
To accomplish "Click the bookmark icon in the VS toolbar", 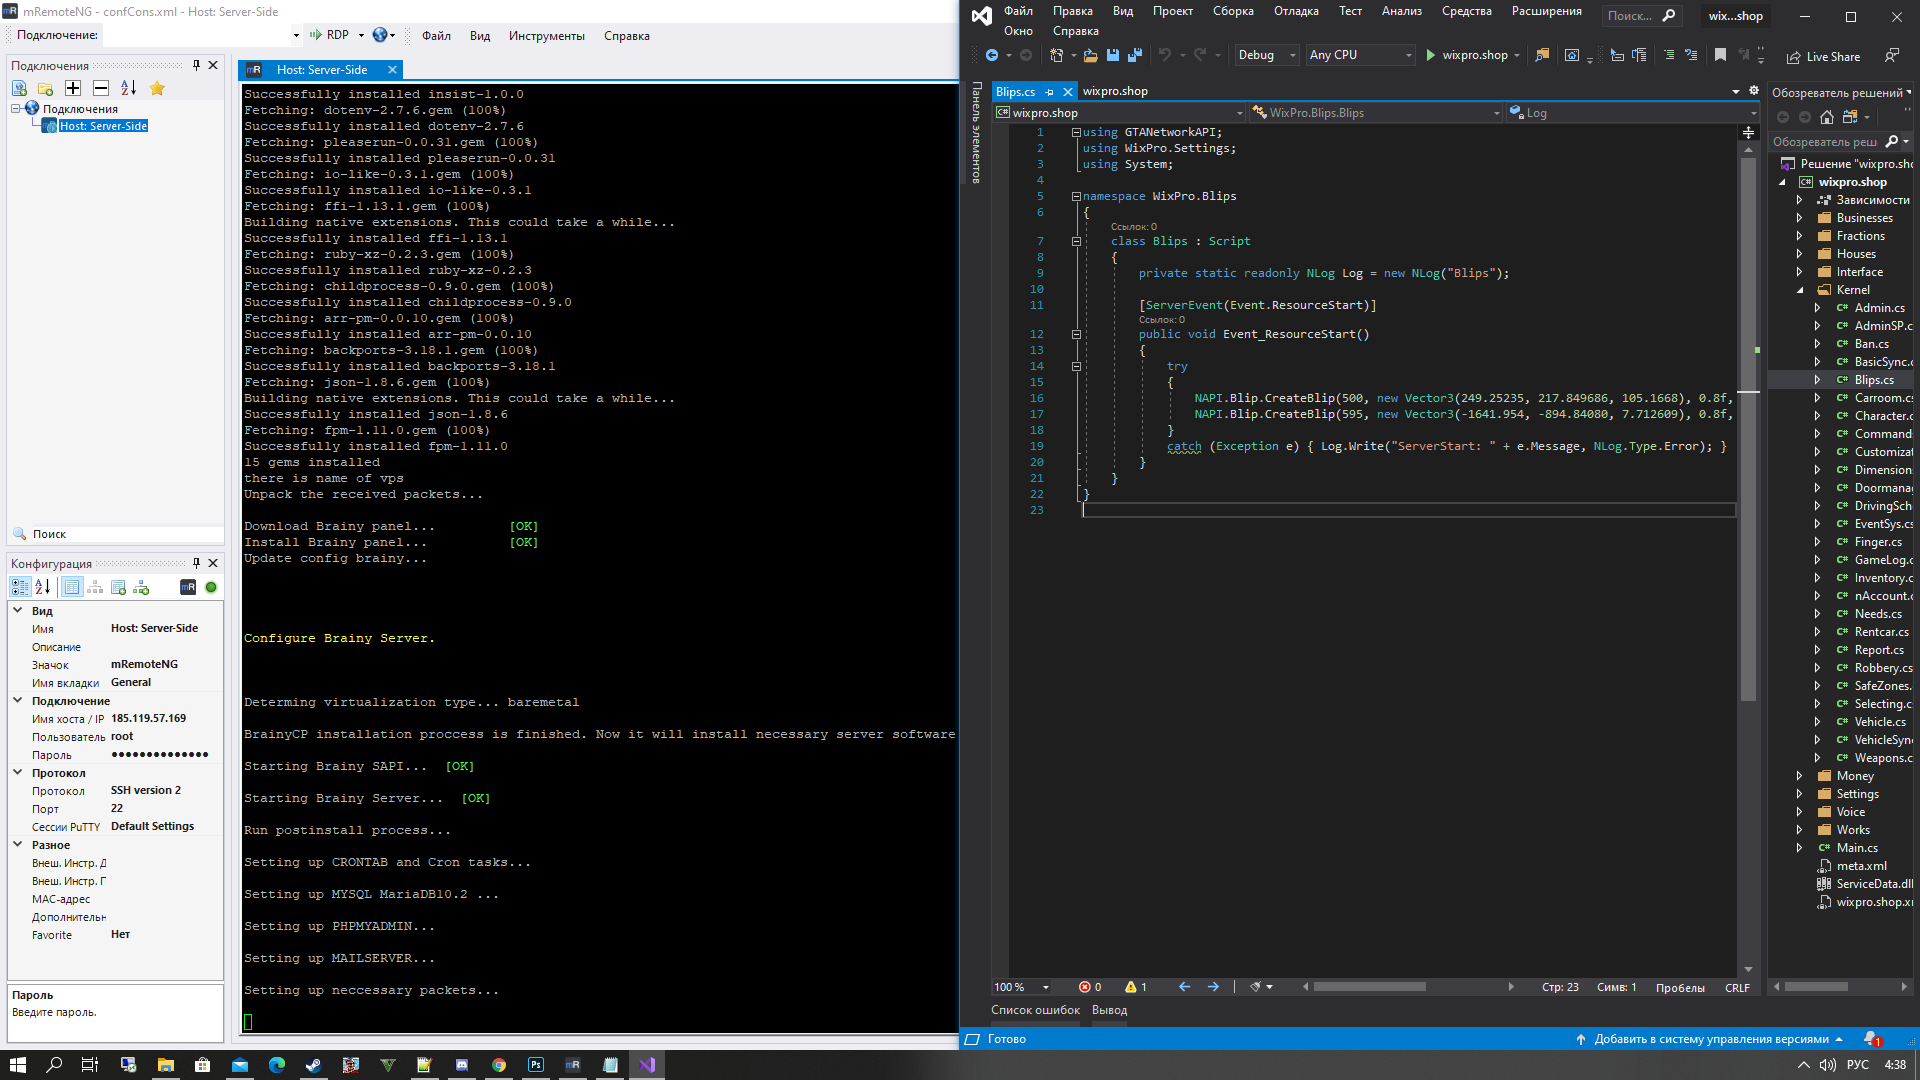I will 1720,55.
